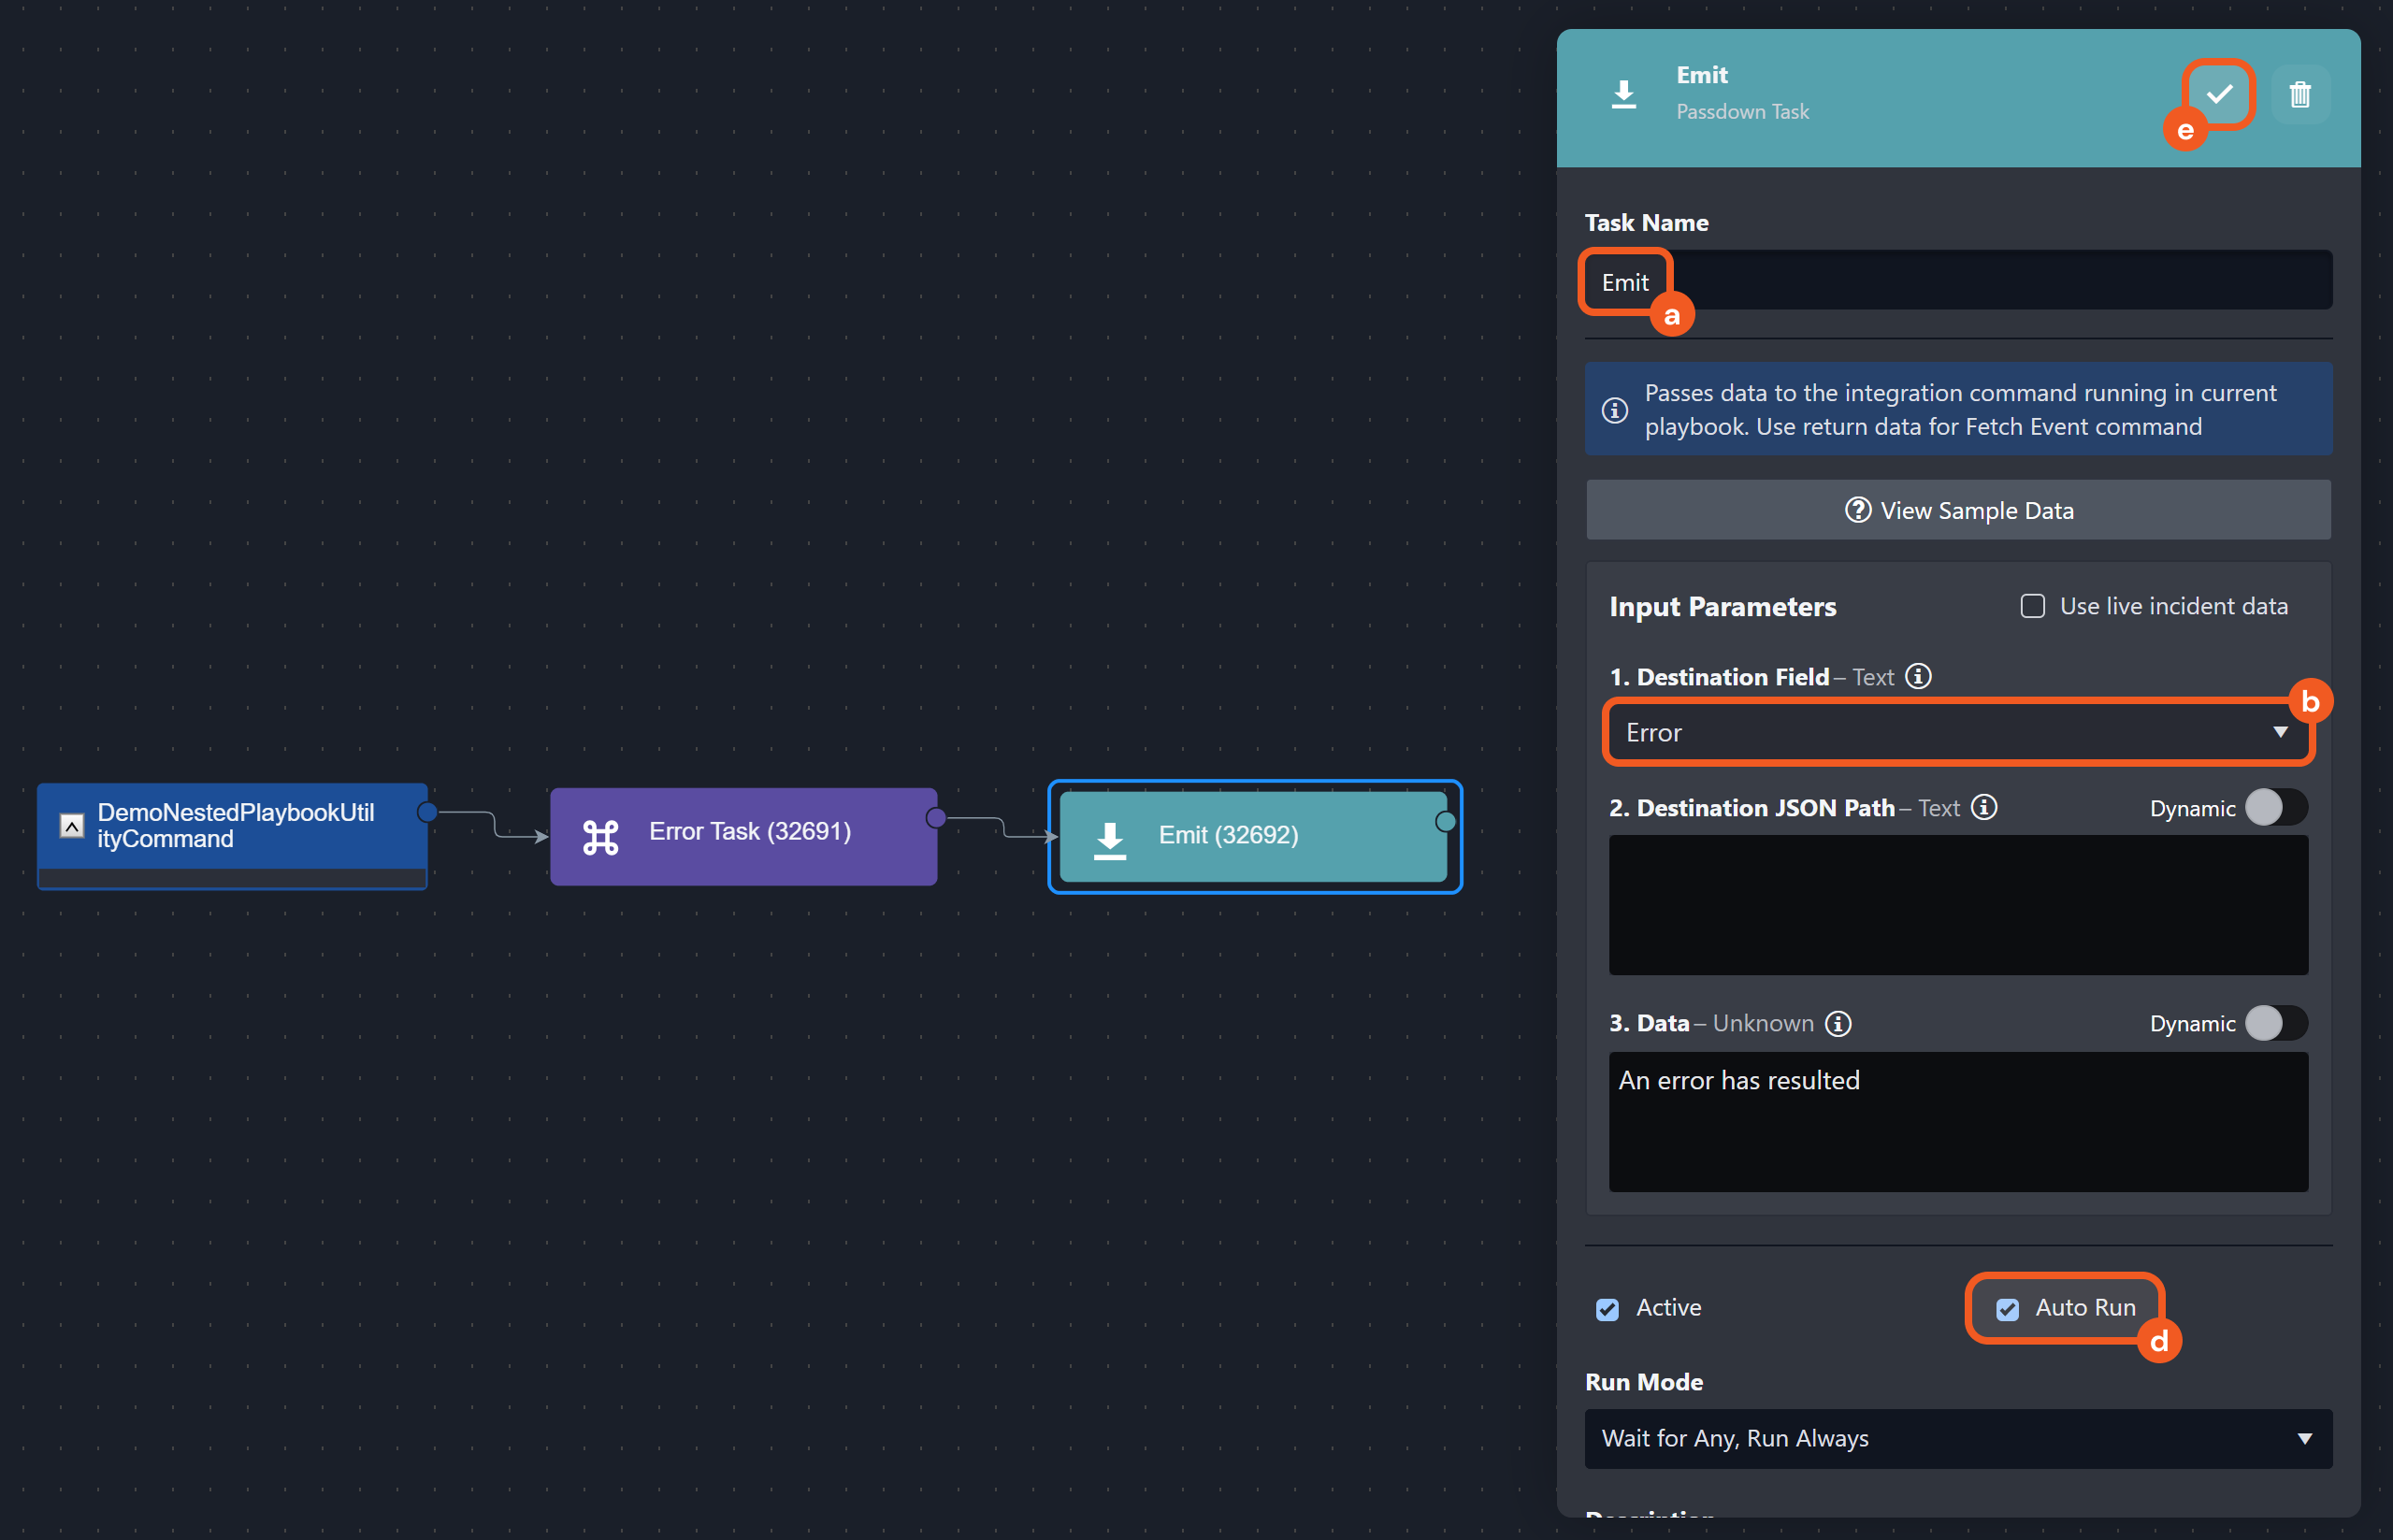Screen dimensions: 2393x1540
Task: Click the checkmark save icon in Emit header
Action: click(x=2219, y=94)
